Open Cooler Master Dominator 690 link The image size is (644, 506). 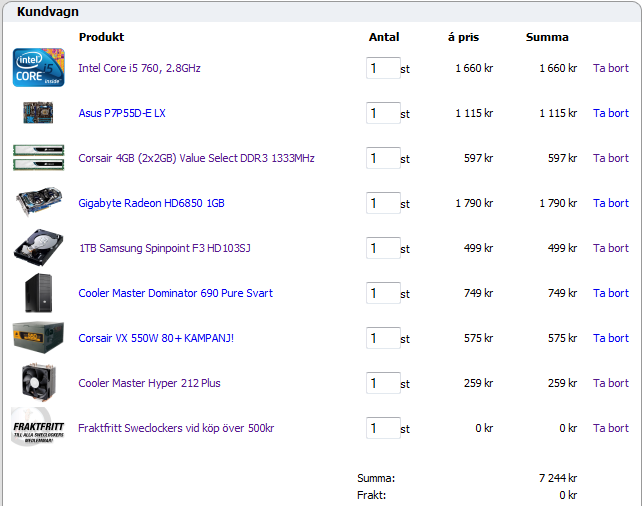175,293
